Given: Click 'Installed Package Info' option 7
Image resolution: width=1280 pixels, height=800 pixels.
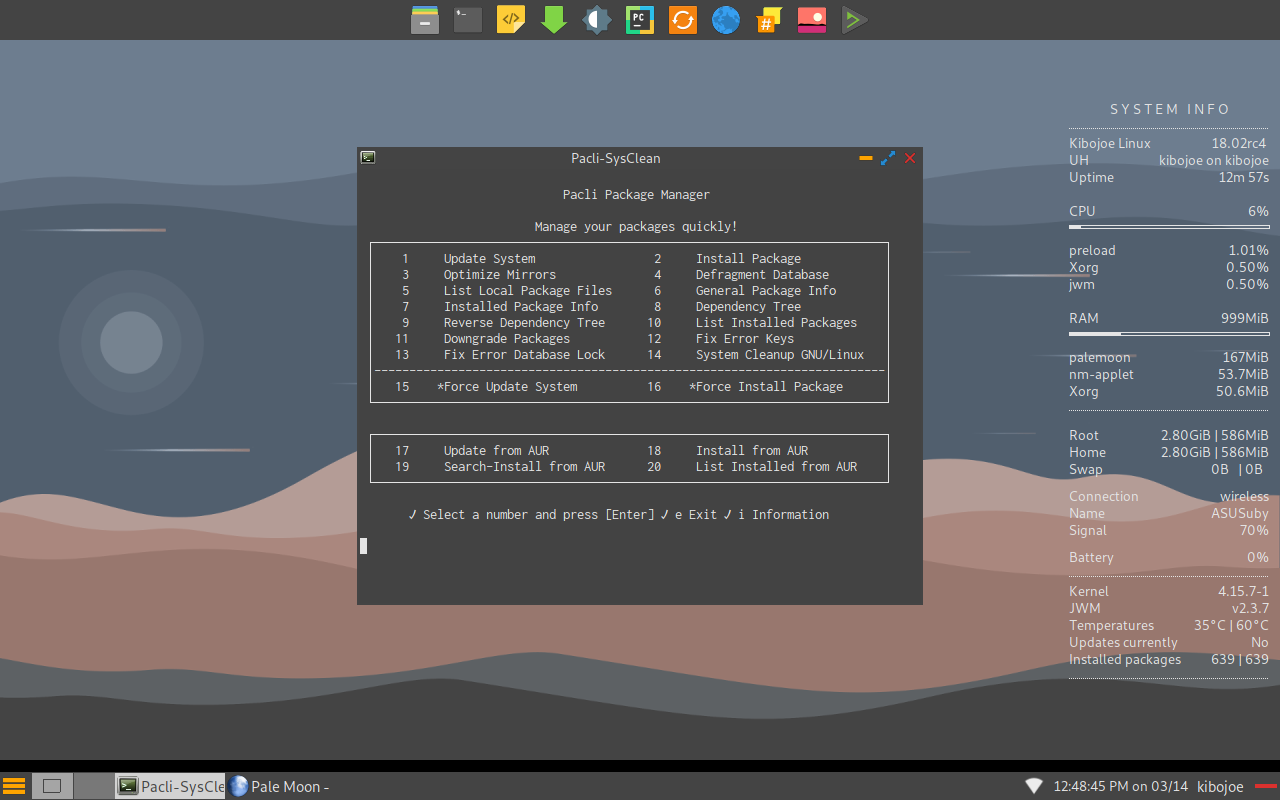Looking at the screenshot, I should pyautogui.click(x=521, y=306).
